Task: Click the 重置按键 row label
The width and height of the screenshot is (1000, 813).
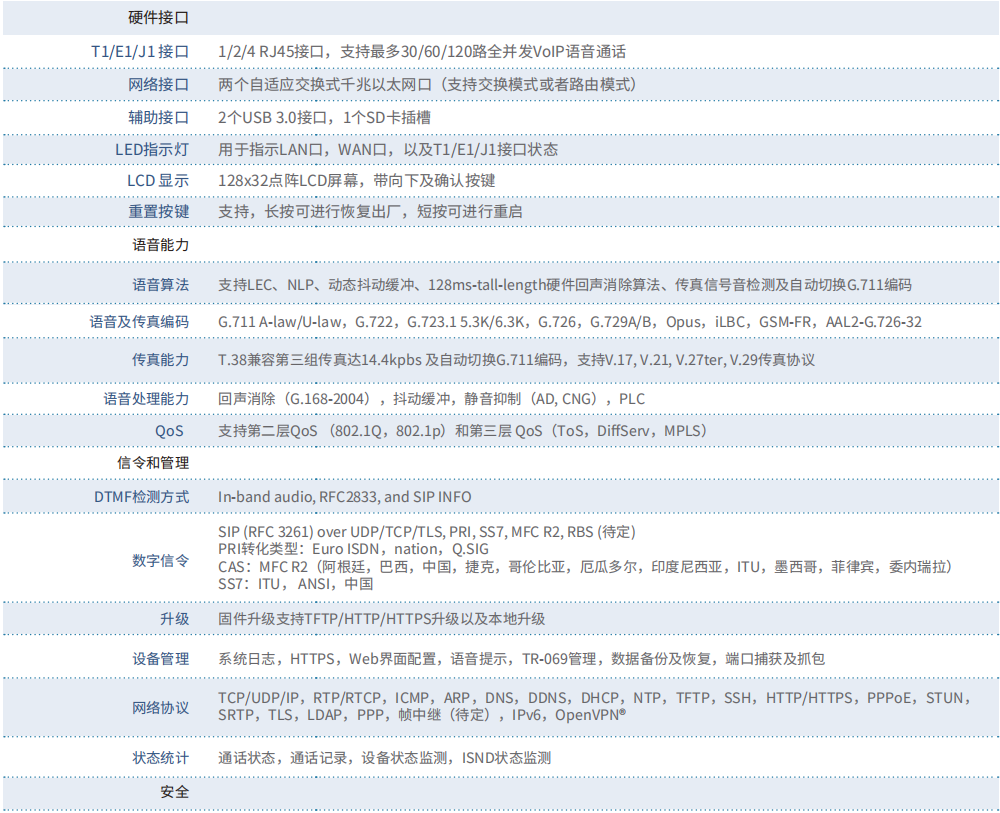Action: 159,212
